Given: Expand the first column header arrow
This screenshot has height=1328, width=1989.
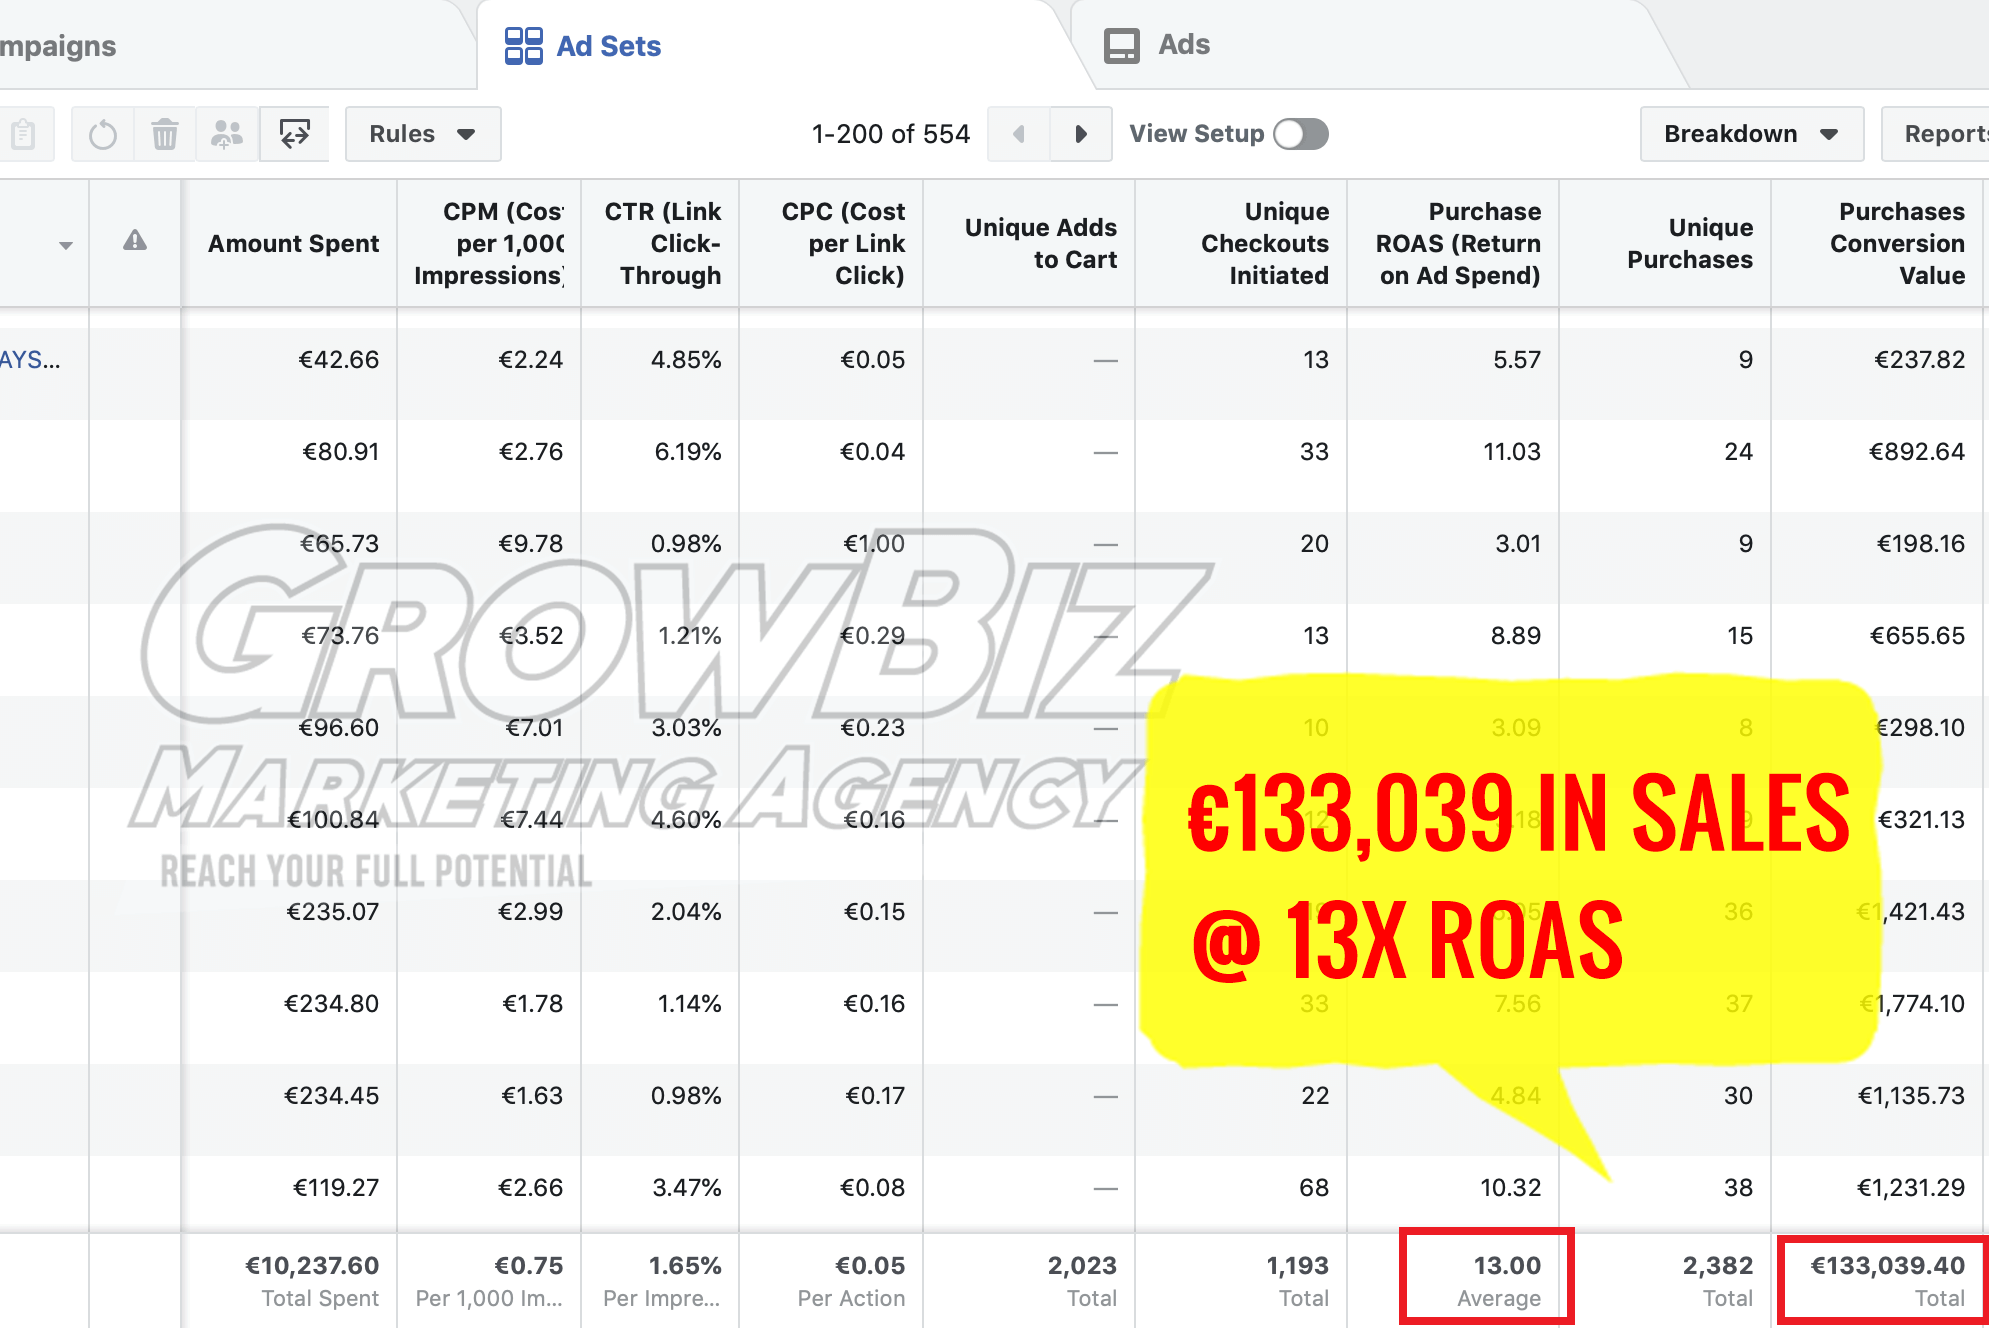Looking at the screenshot, I should point(66,245).
